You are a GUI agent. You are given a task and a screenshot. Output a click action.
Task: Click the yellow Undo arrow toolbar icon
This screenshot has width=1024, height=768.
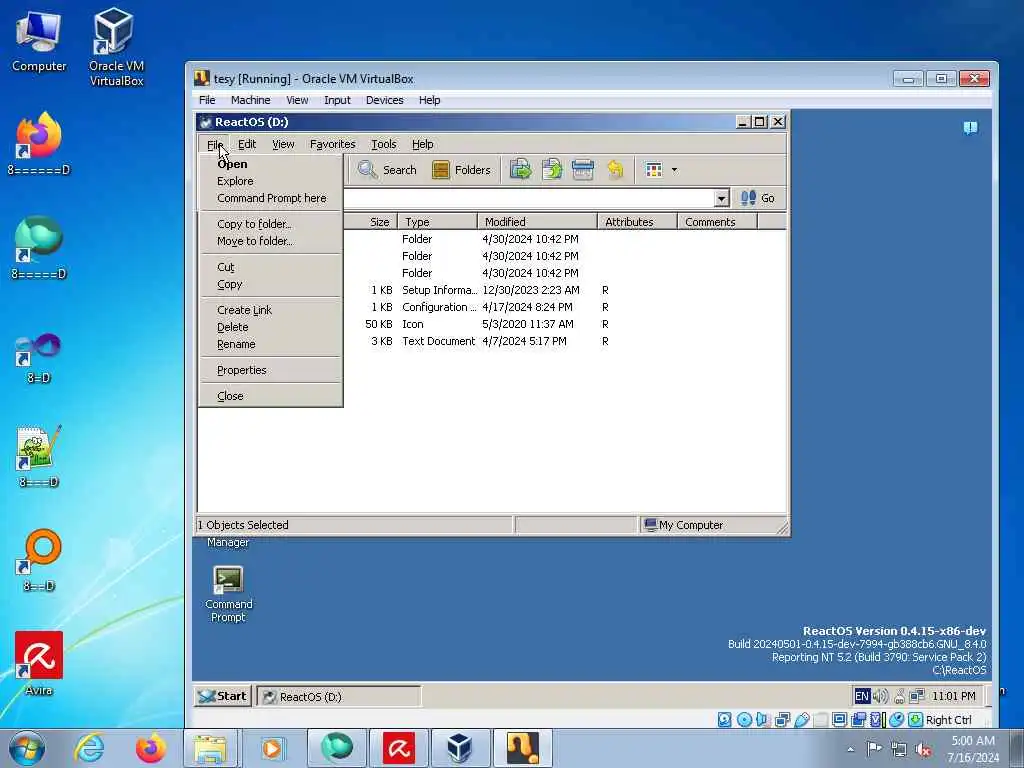point(615,170)
